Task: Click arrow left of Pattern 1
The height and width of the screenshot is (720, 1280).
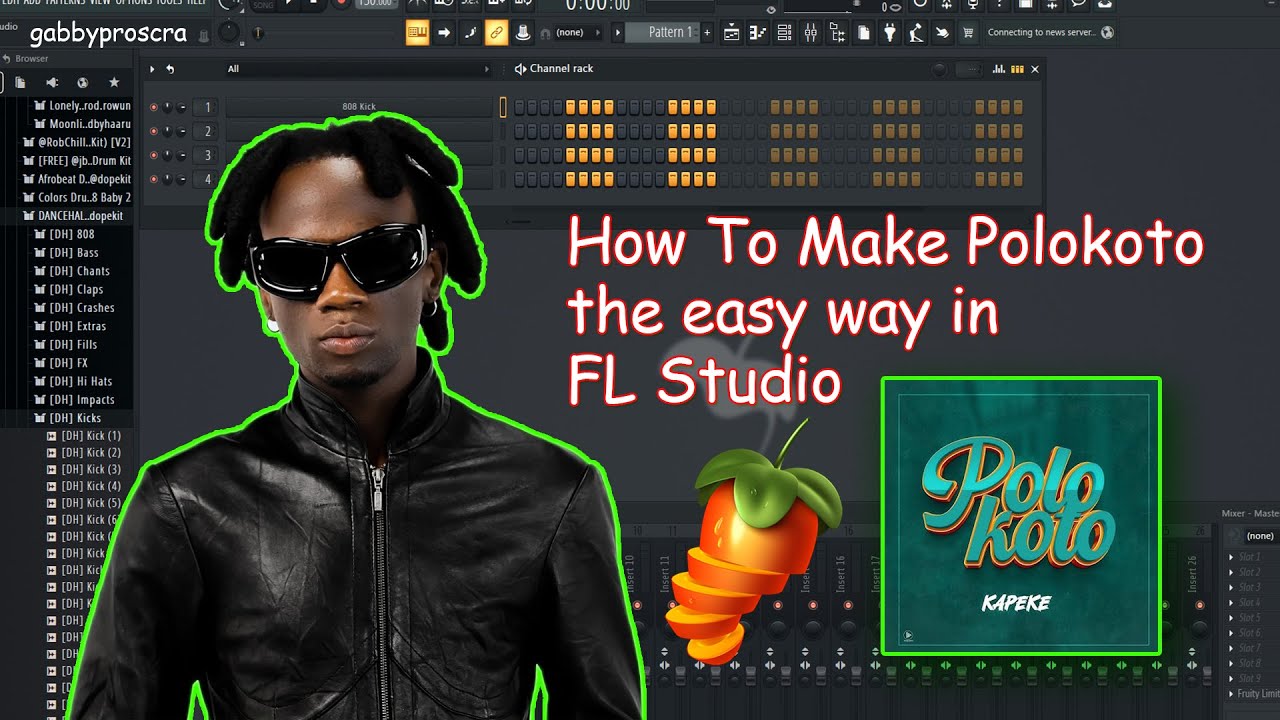Action: coord(617,33)
